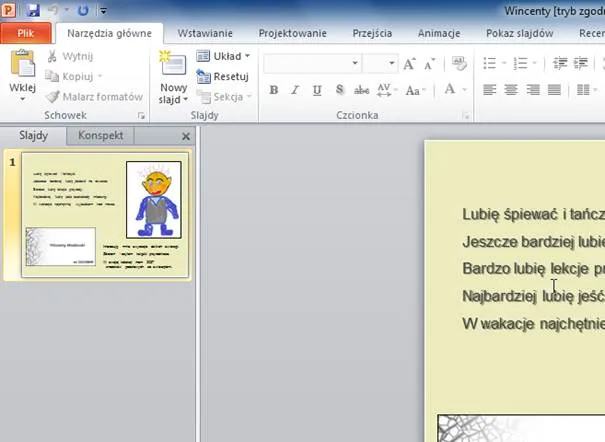The image size is (605, 442).
Task: Select slide 1 thumbnail
Action: (105, 215)
